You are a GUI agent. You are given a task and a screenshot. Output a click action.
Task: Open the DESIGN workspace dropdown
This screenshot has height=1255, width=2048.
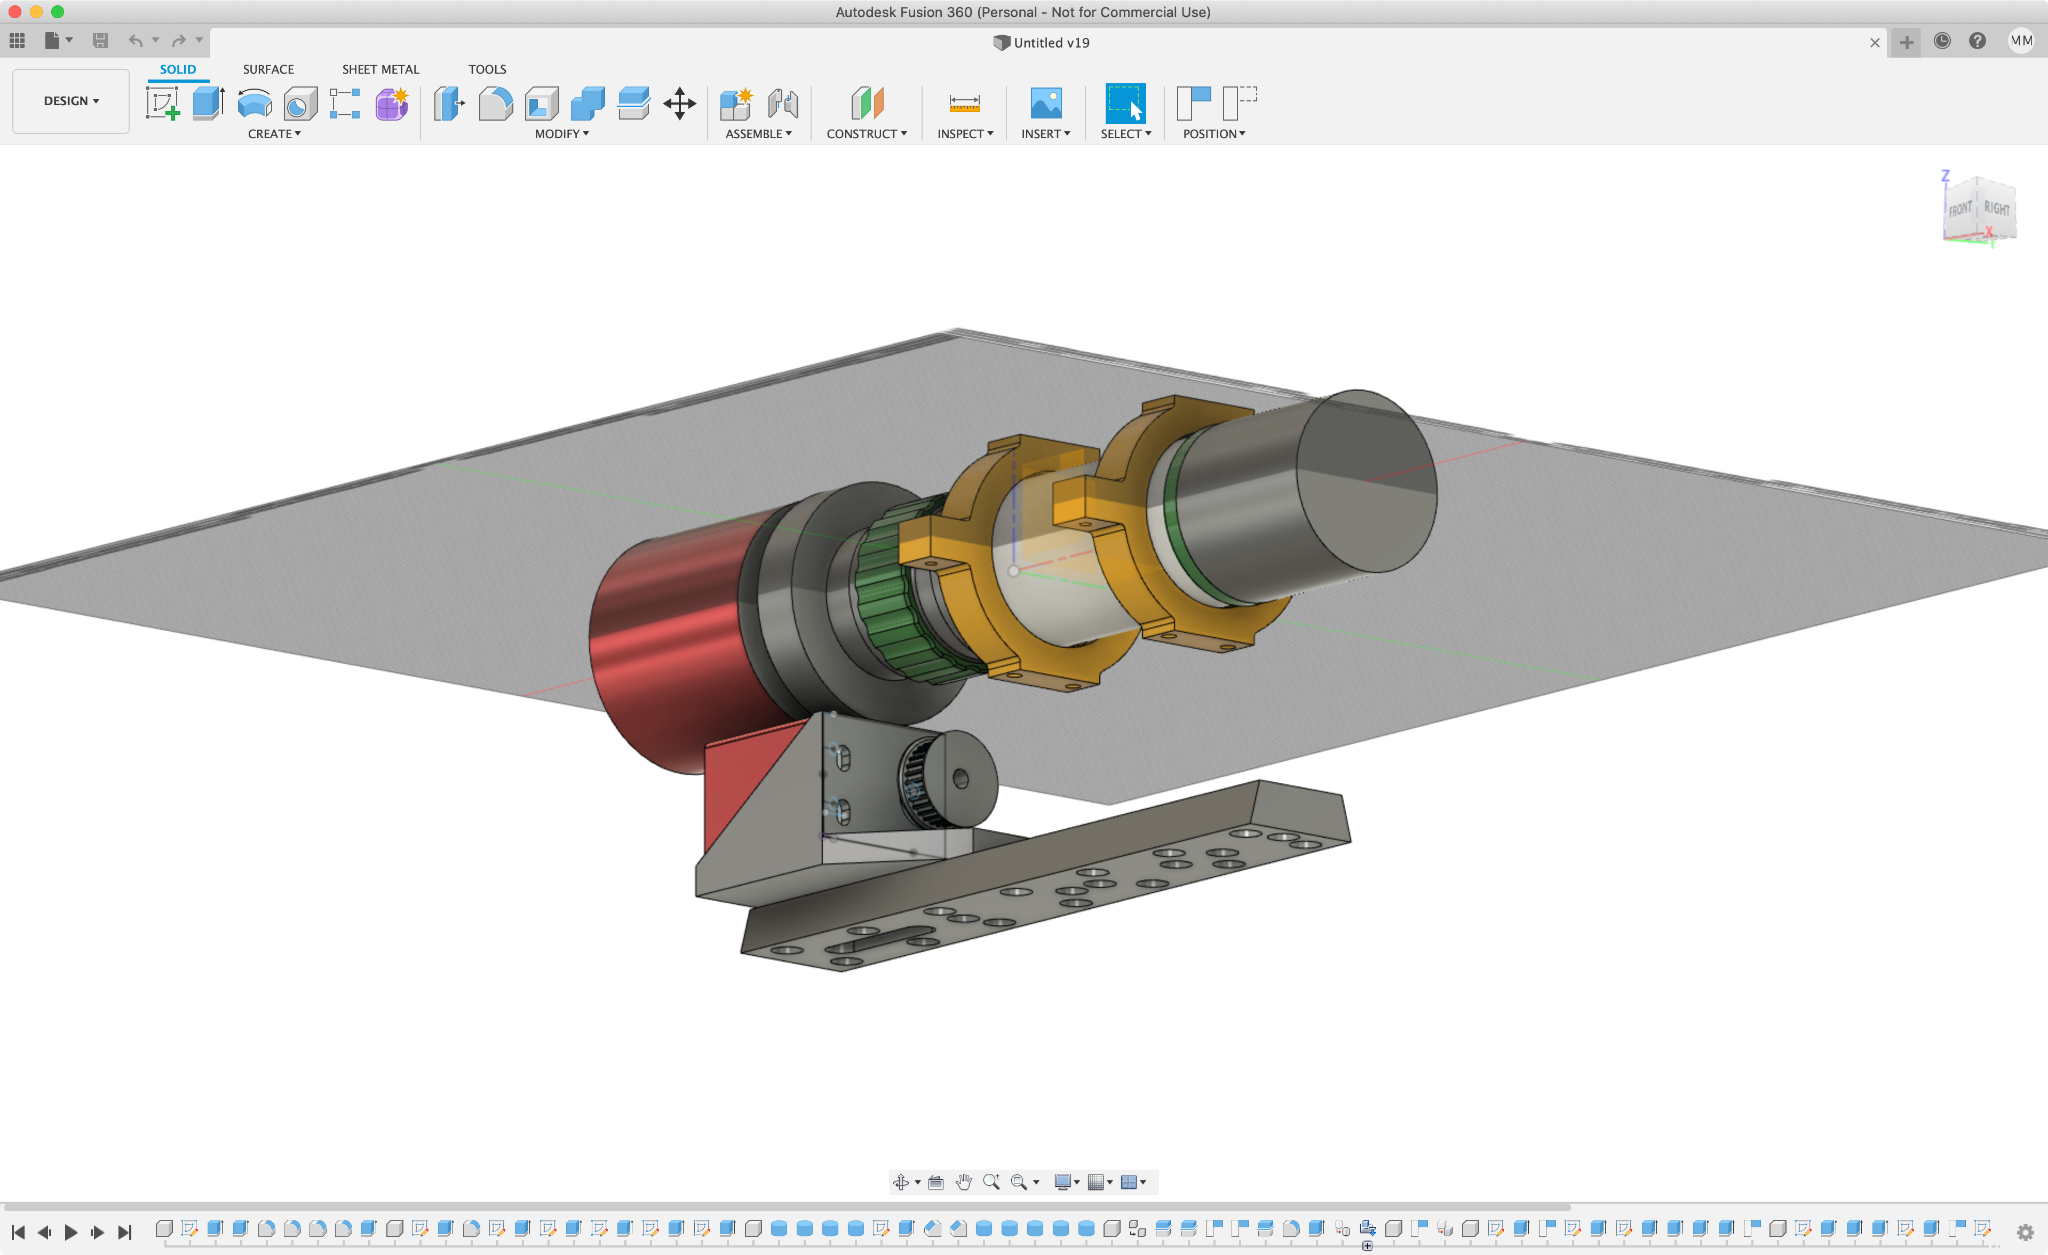[71, 101]
